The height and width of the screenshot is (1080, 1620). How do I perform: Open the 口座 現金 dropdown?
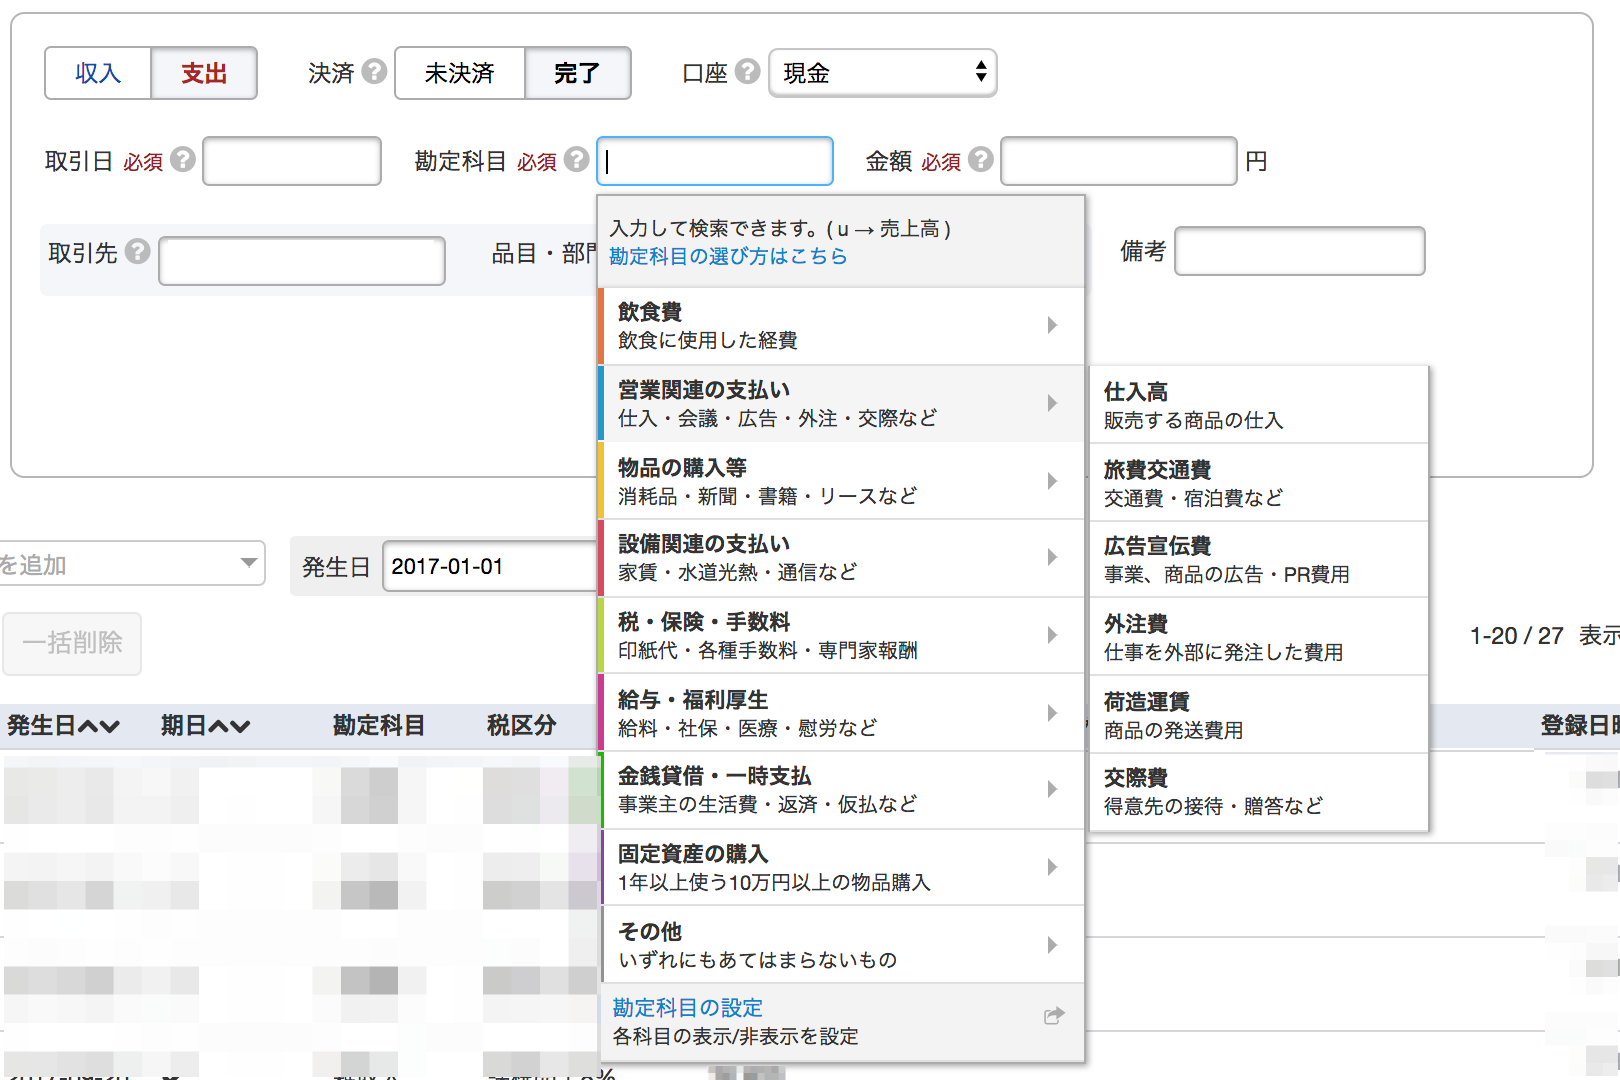click(883, 73)
